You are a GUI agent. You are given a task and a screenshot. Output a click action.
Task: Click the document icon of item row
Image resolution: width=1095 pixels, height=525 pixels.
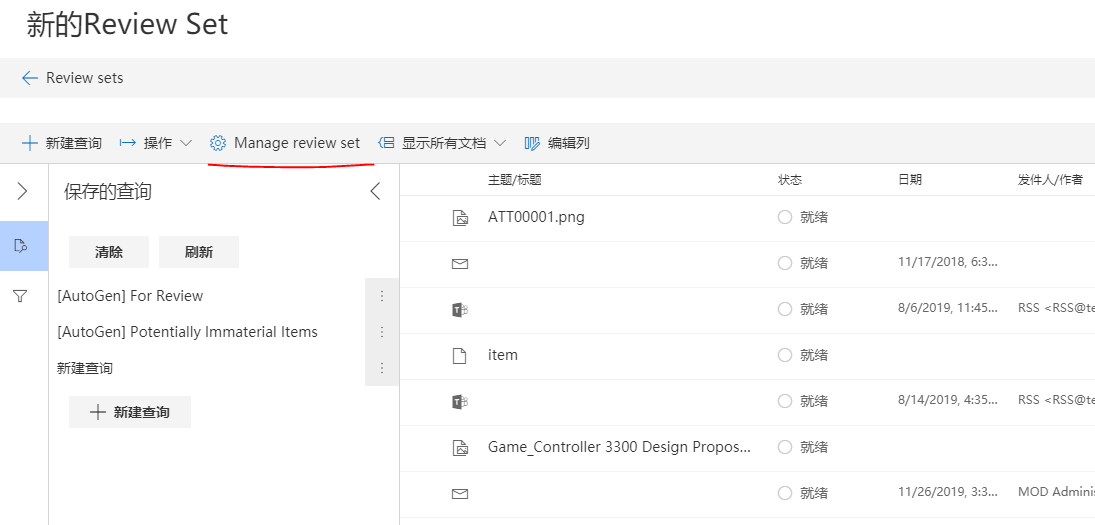[x=460, y=355]
